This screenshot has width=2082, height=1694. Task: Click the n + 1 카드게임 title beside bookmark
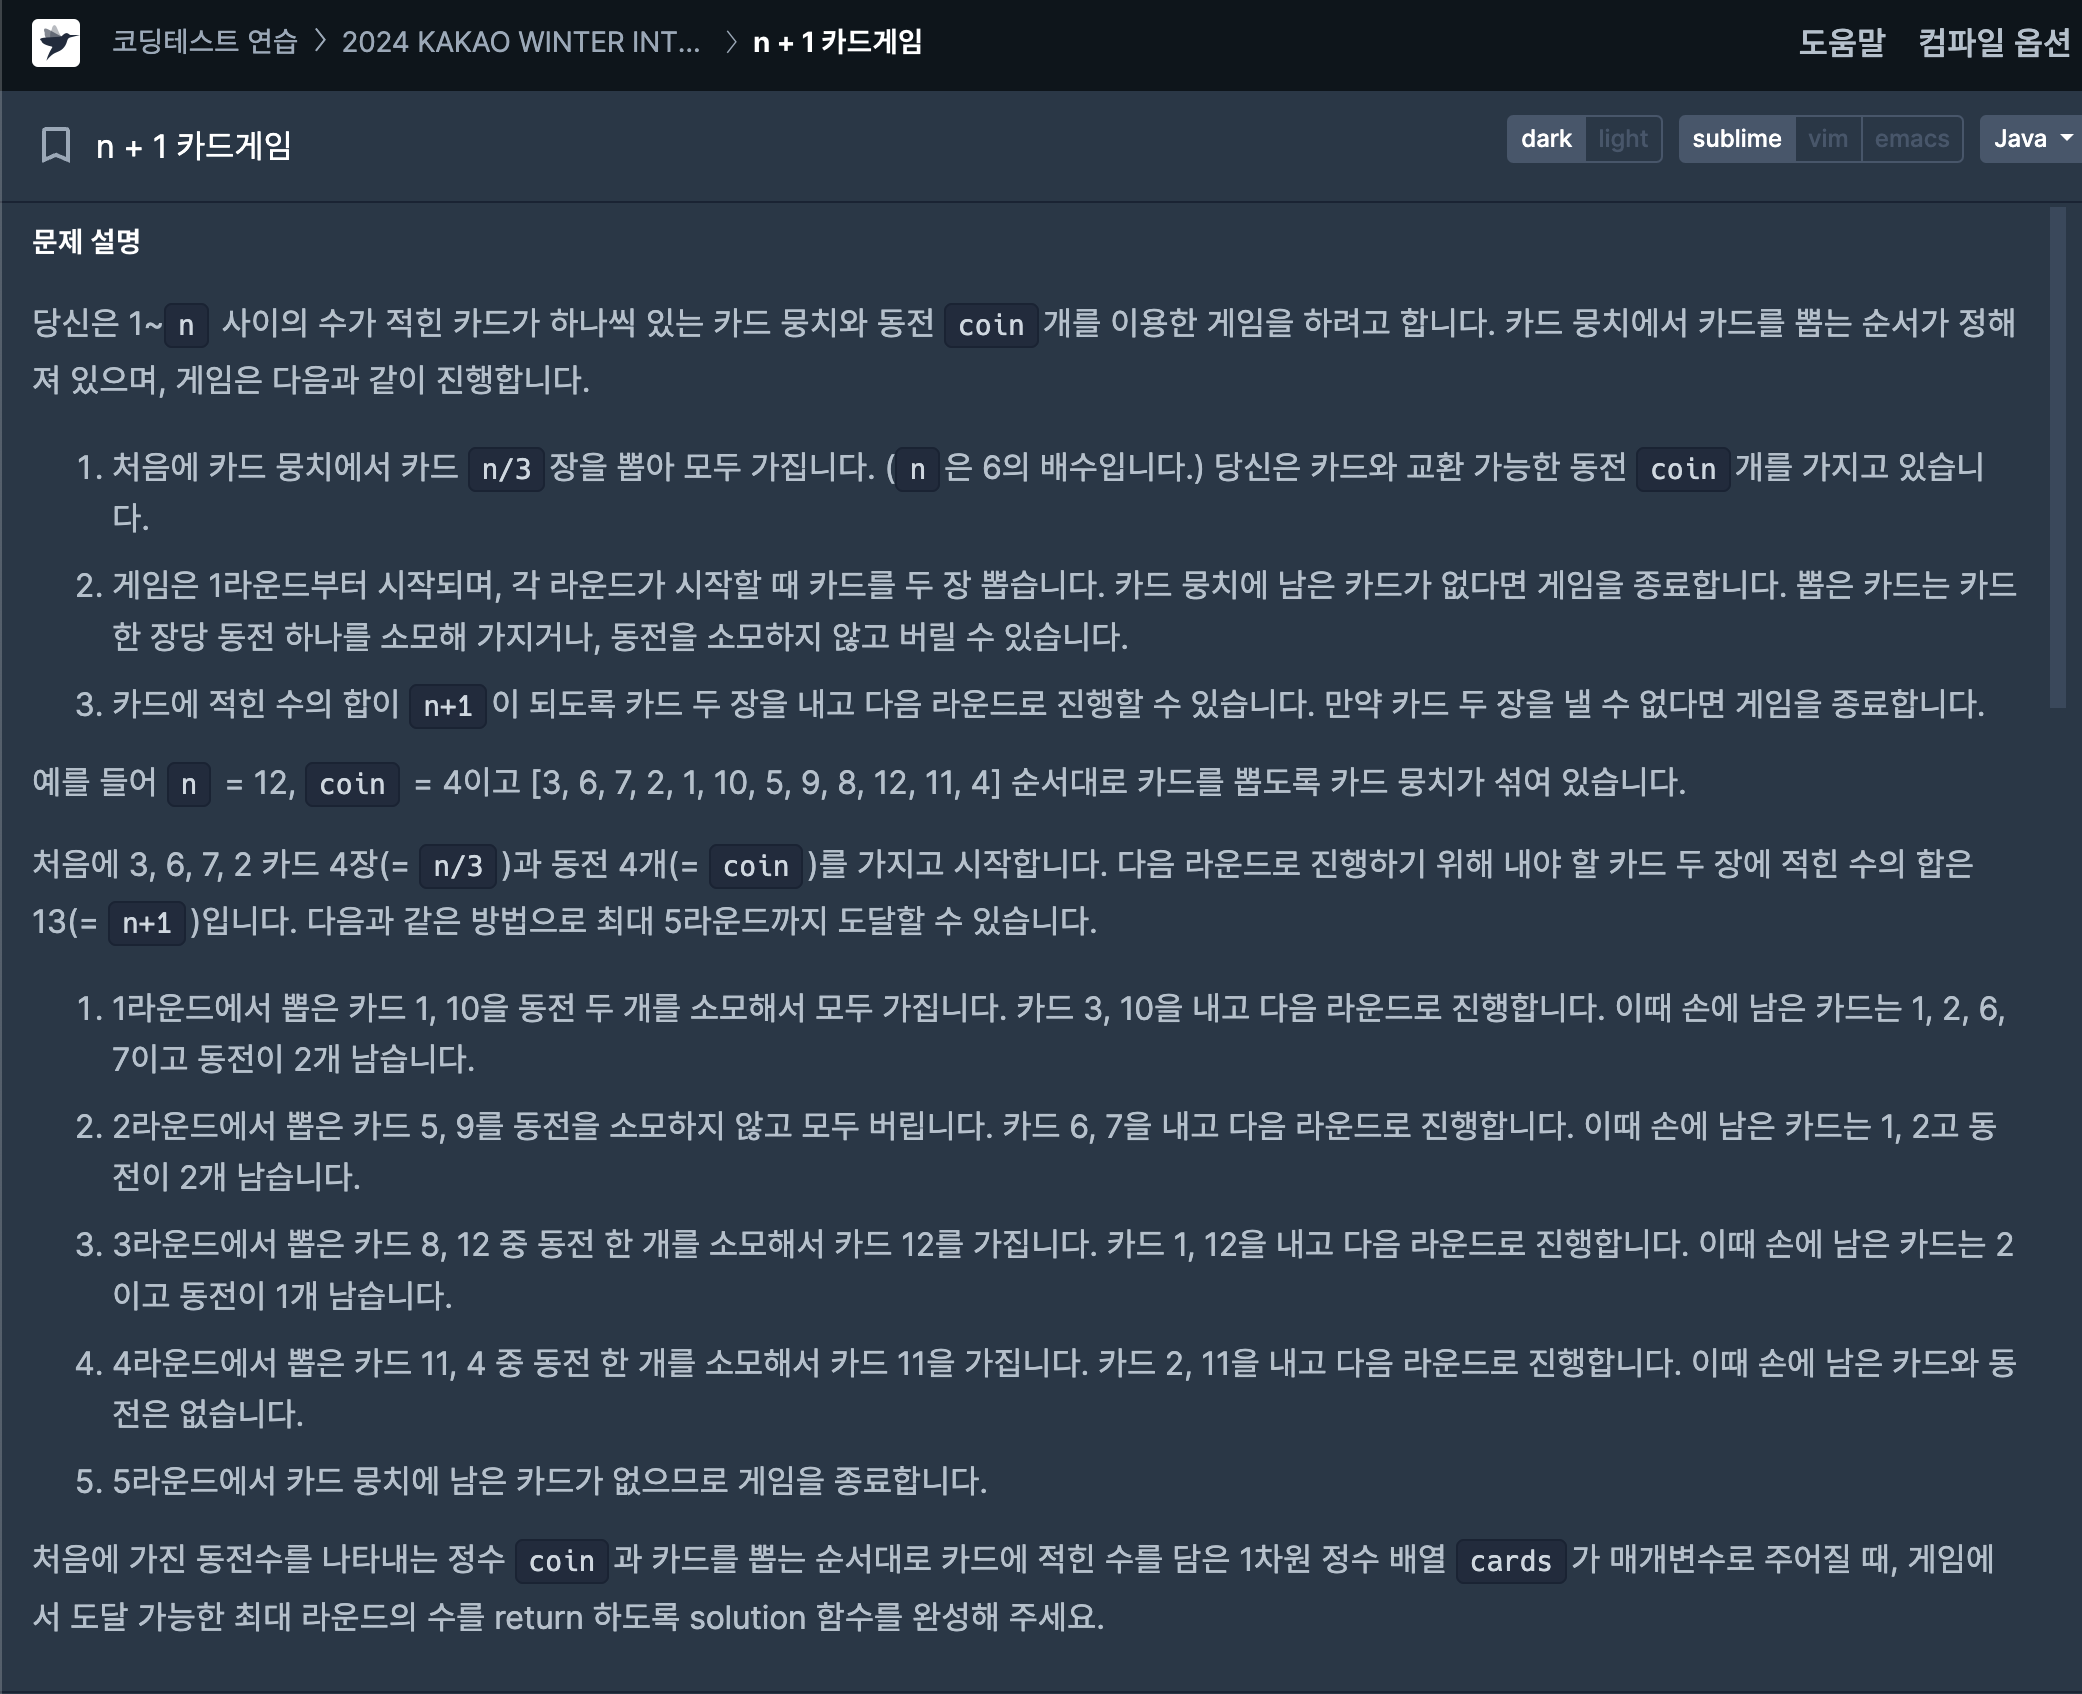click(x=194, y=146)
